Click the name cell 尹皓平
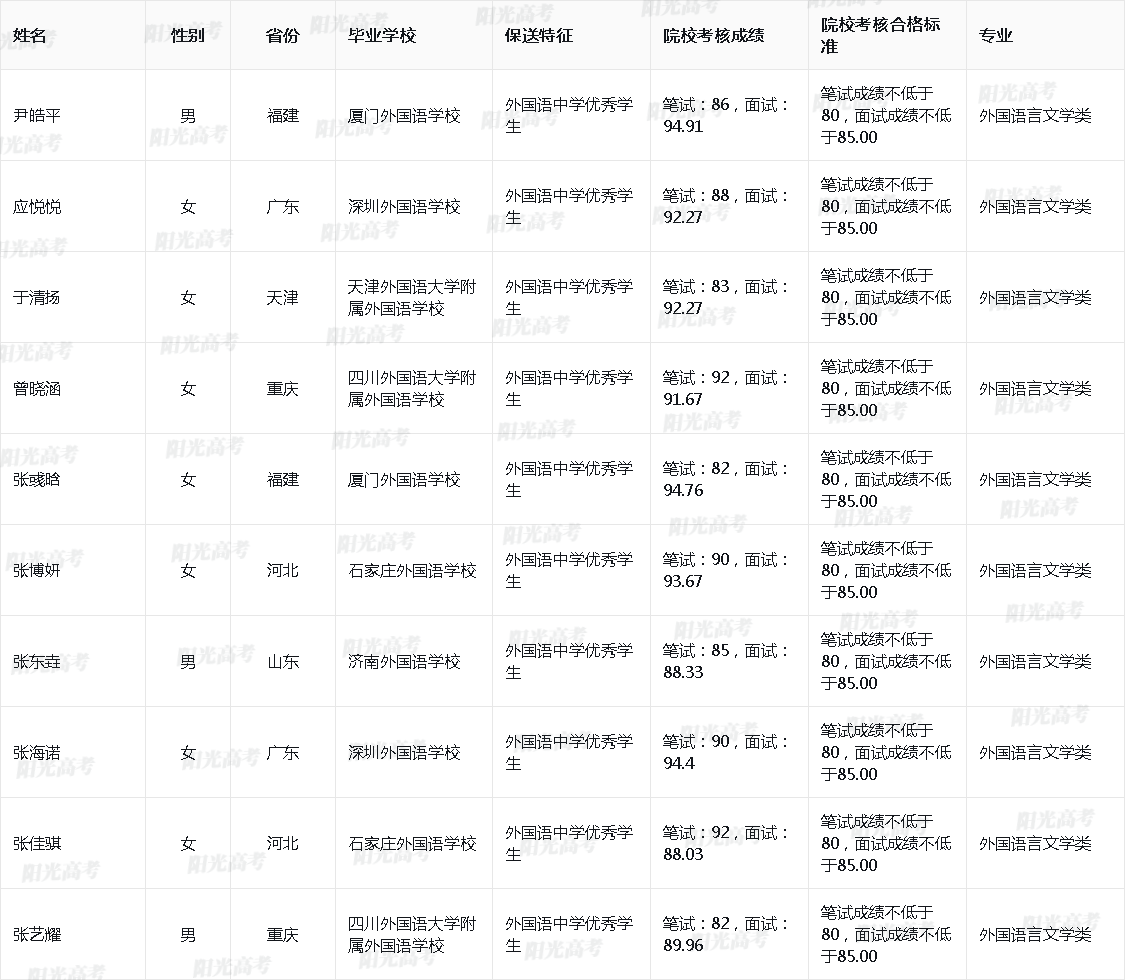 37,116
